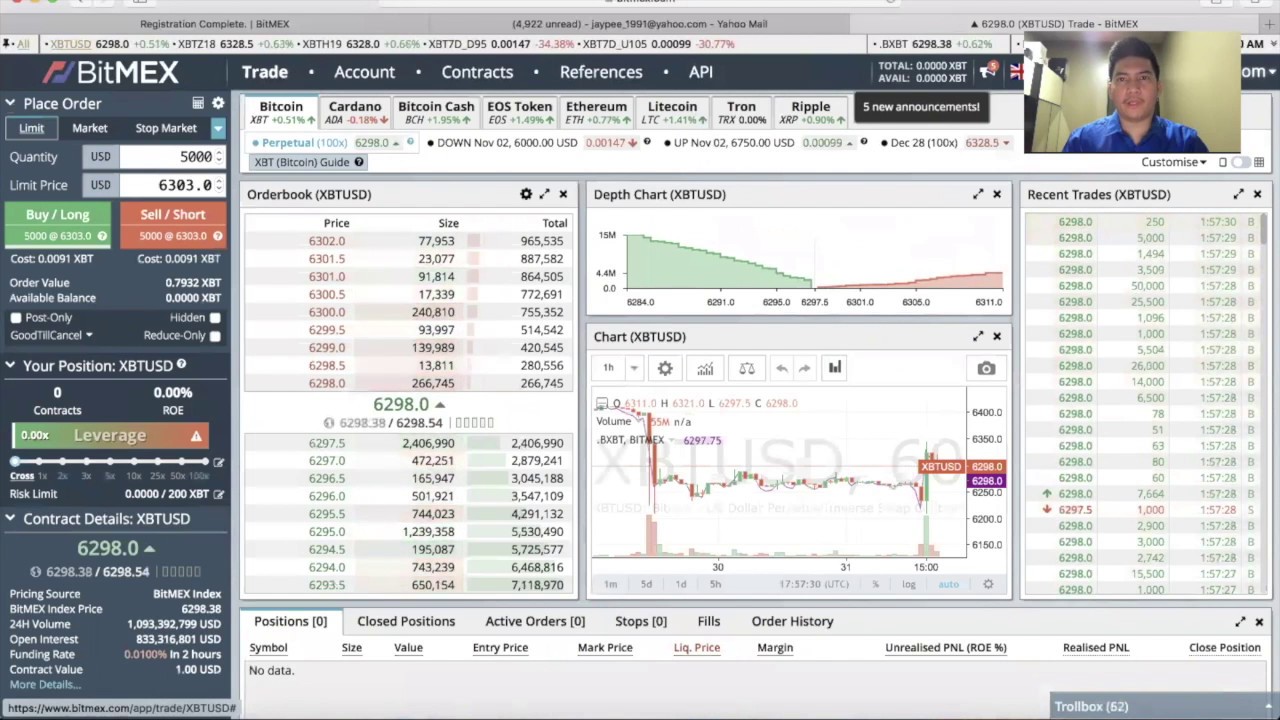Open chart axis settings gear at bottom

point(988,584)
